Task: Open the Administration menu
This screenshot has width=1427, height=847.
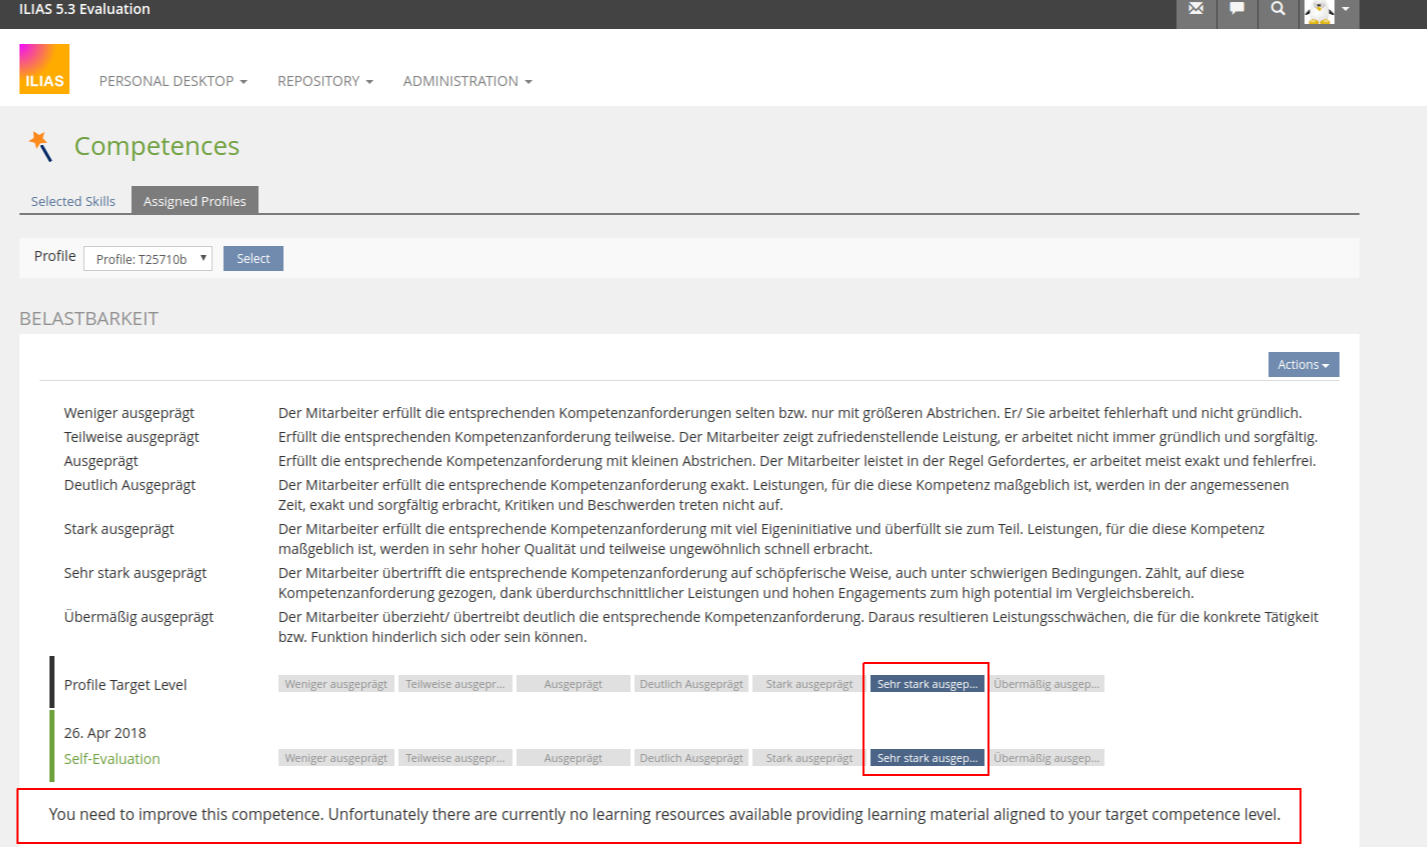Action: (x=467, y=81)
